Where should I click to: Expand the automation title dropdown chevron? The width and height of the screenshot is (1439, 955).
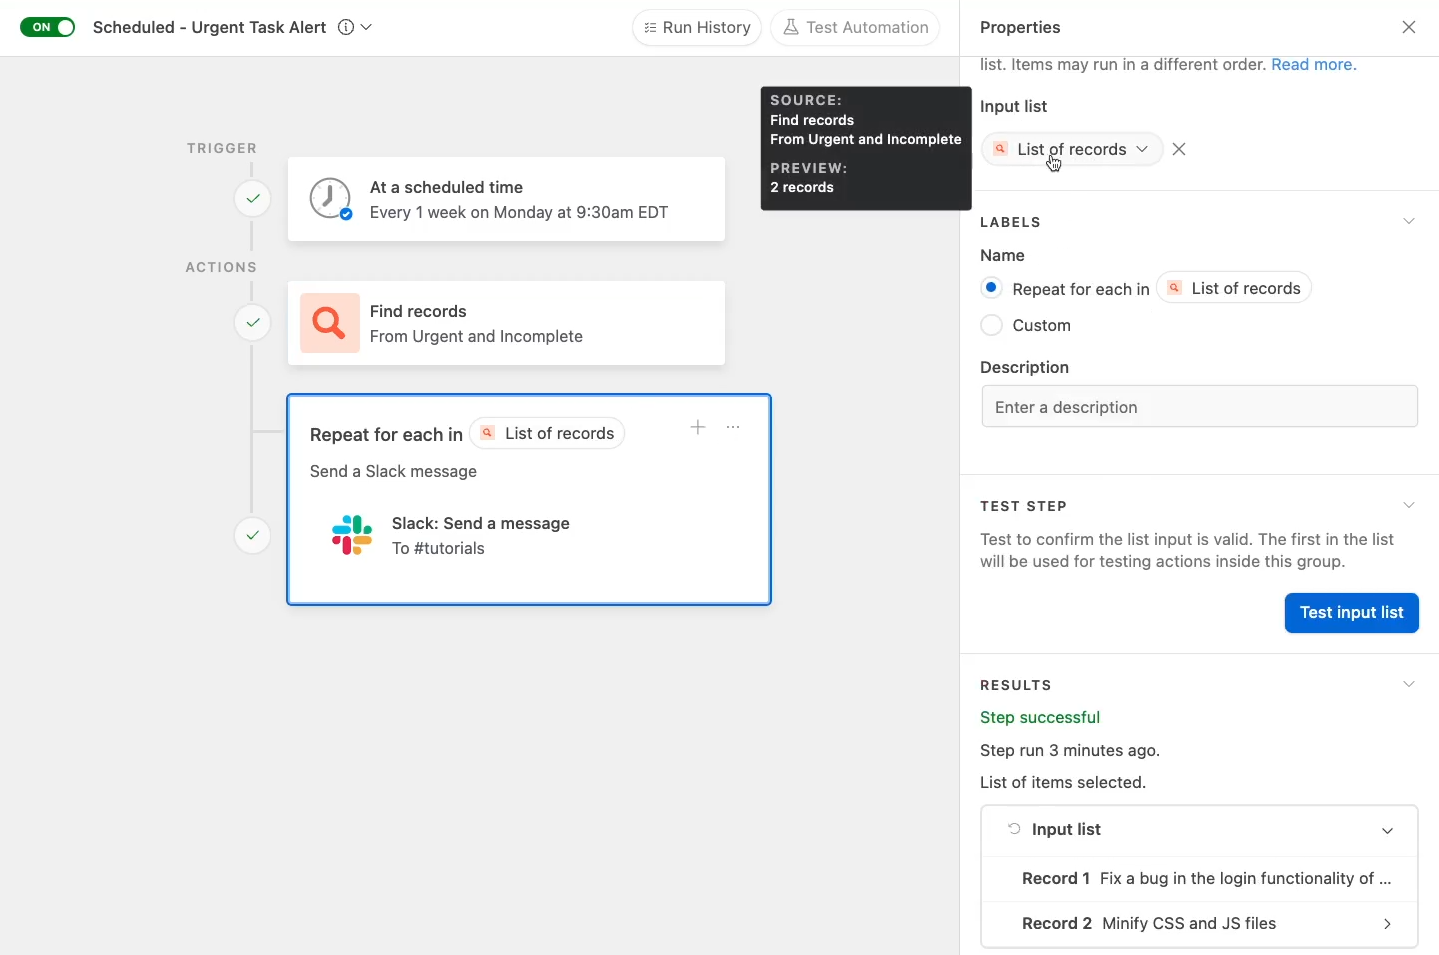(366, 27)
